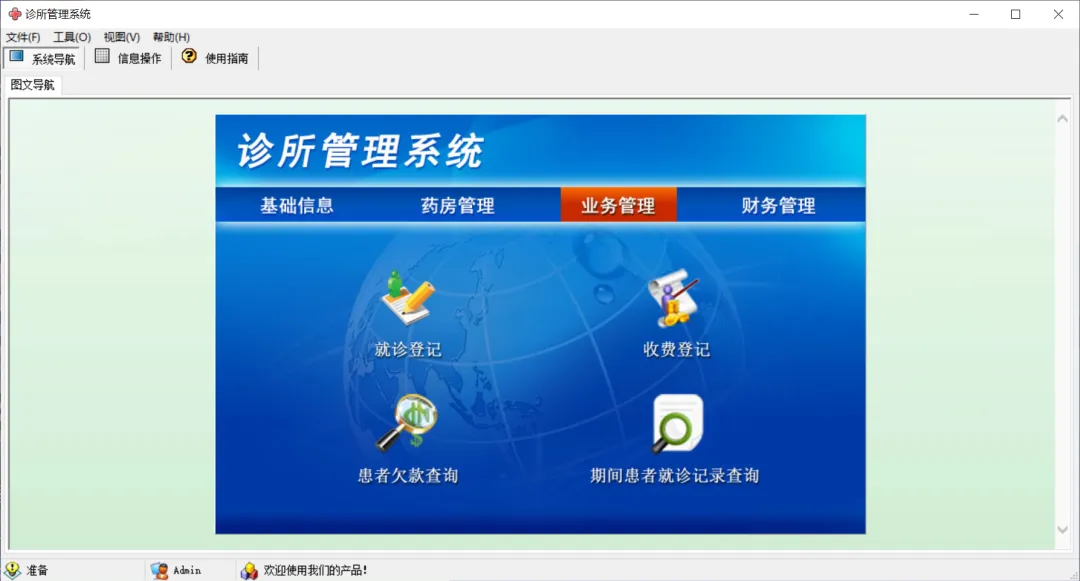Screen dimensions: 1080x581
Task: Click the Admin username text
Action: (187, 571)
